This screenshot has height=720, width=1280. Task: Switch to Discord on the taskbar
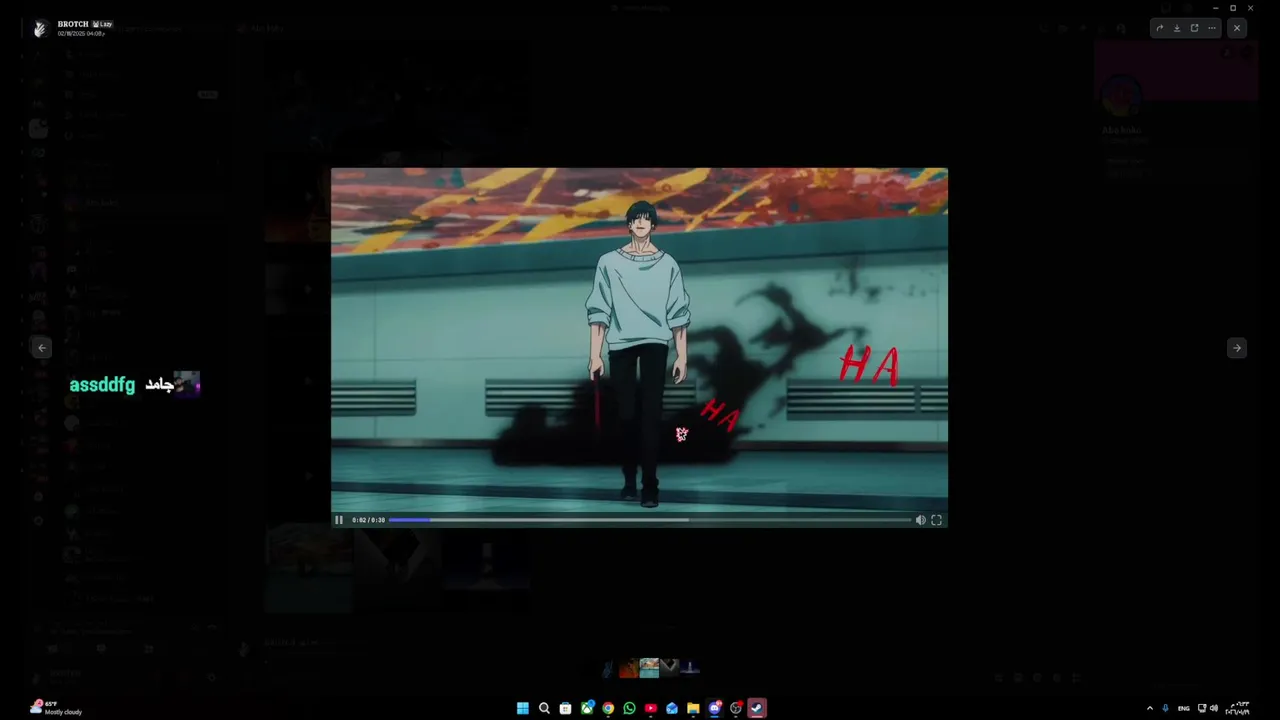pos(715,708)
